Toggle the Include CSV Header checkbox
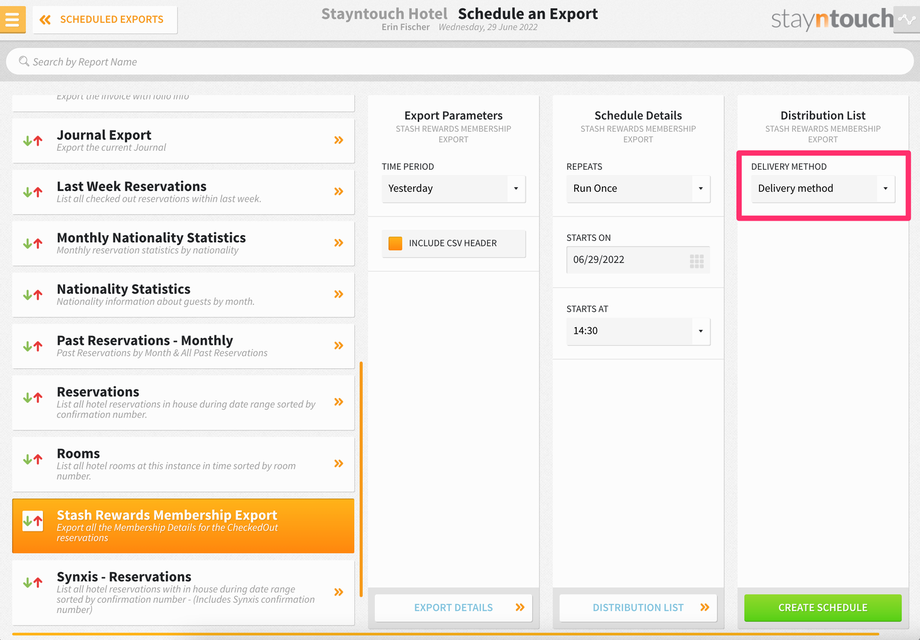Screen dimensions: 920x640 (x=395, y=243)
